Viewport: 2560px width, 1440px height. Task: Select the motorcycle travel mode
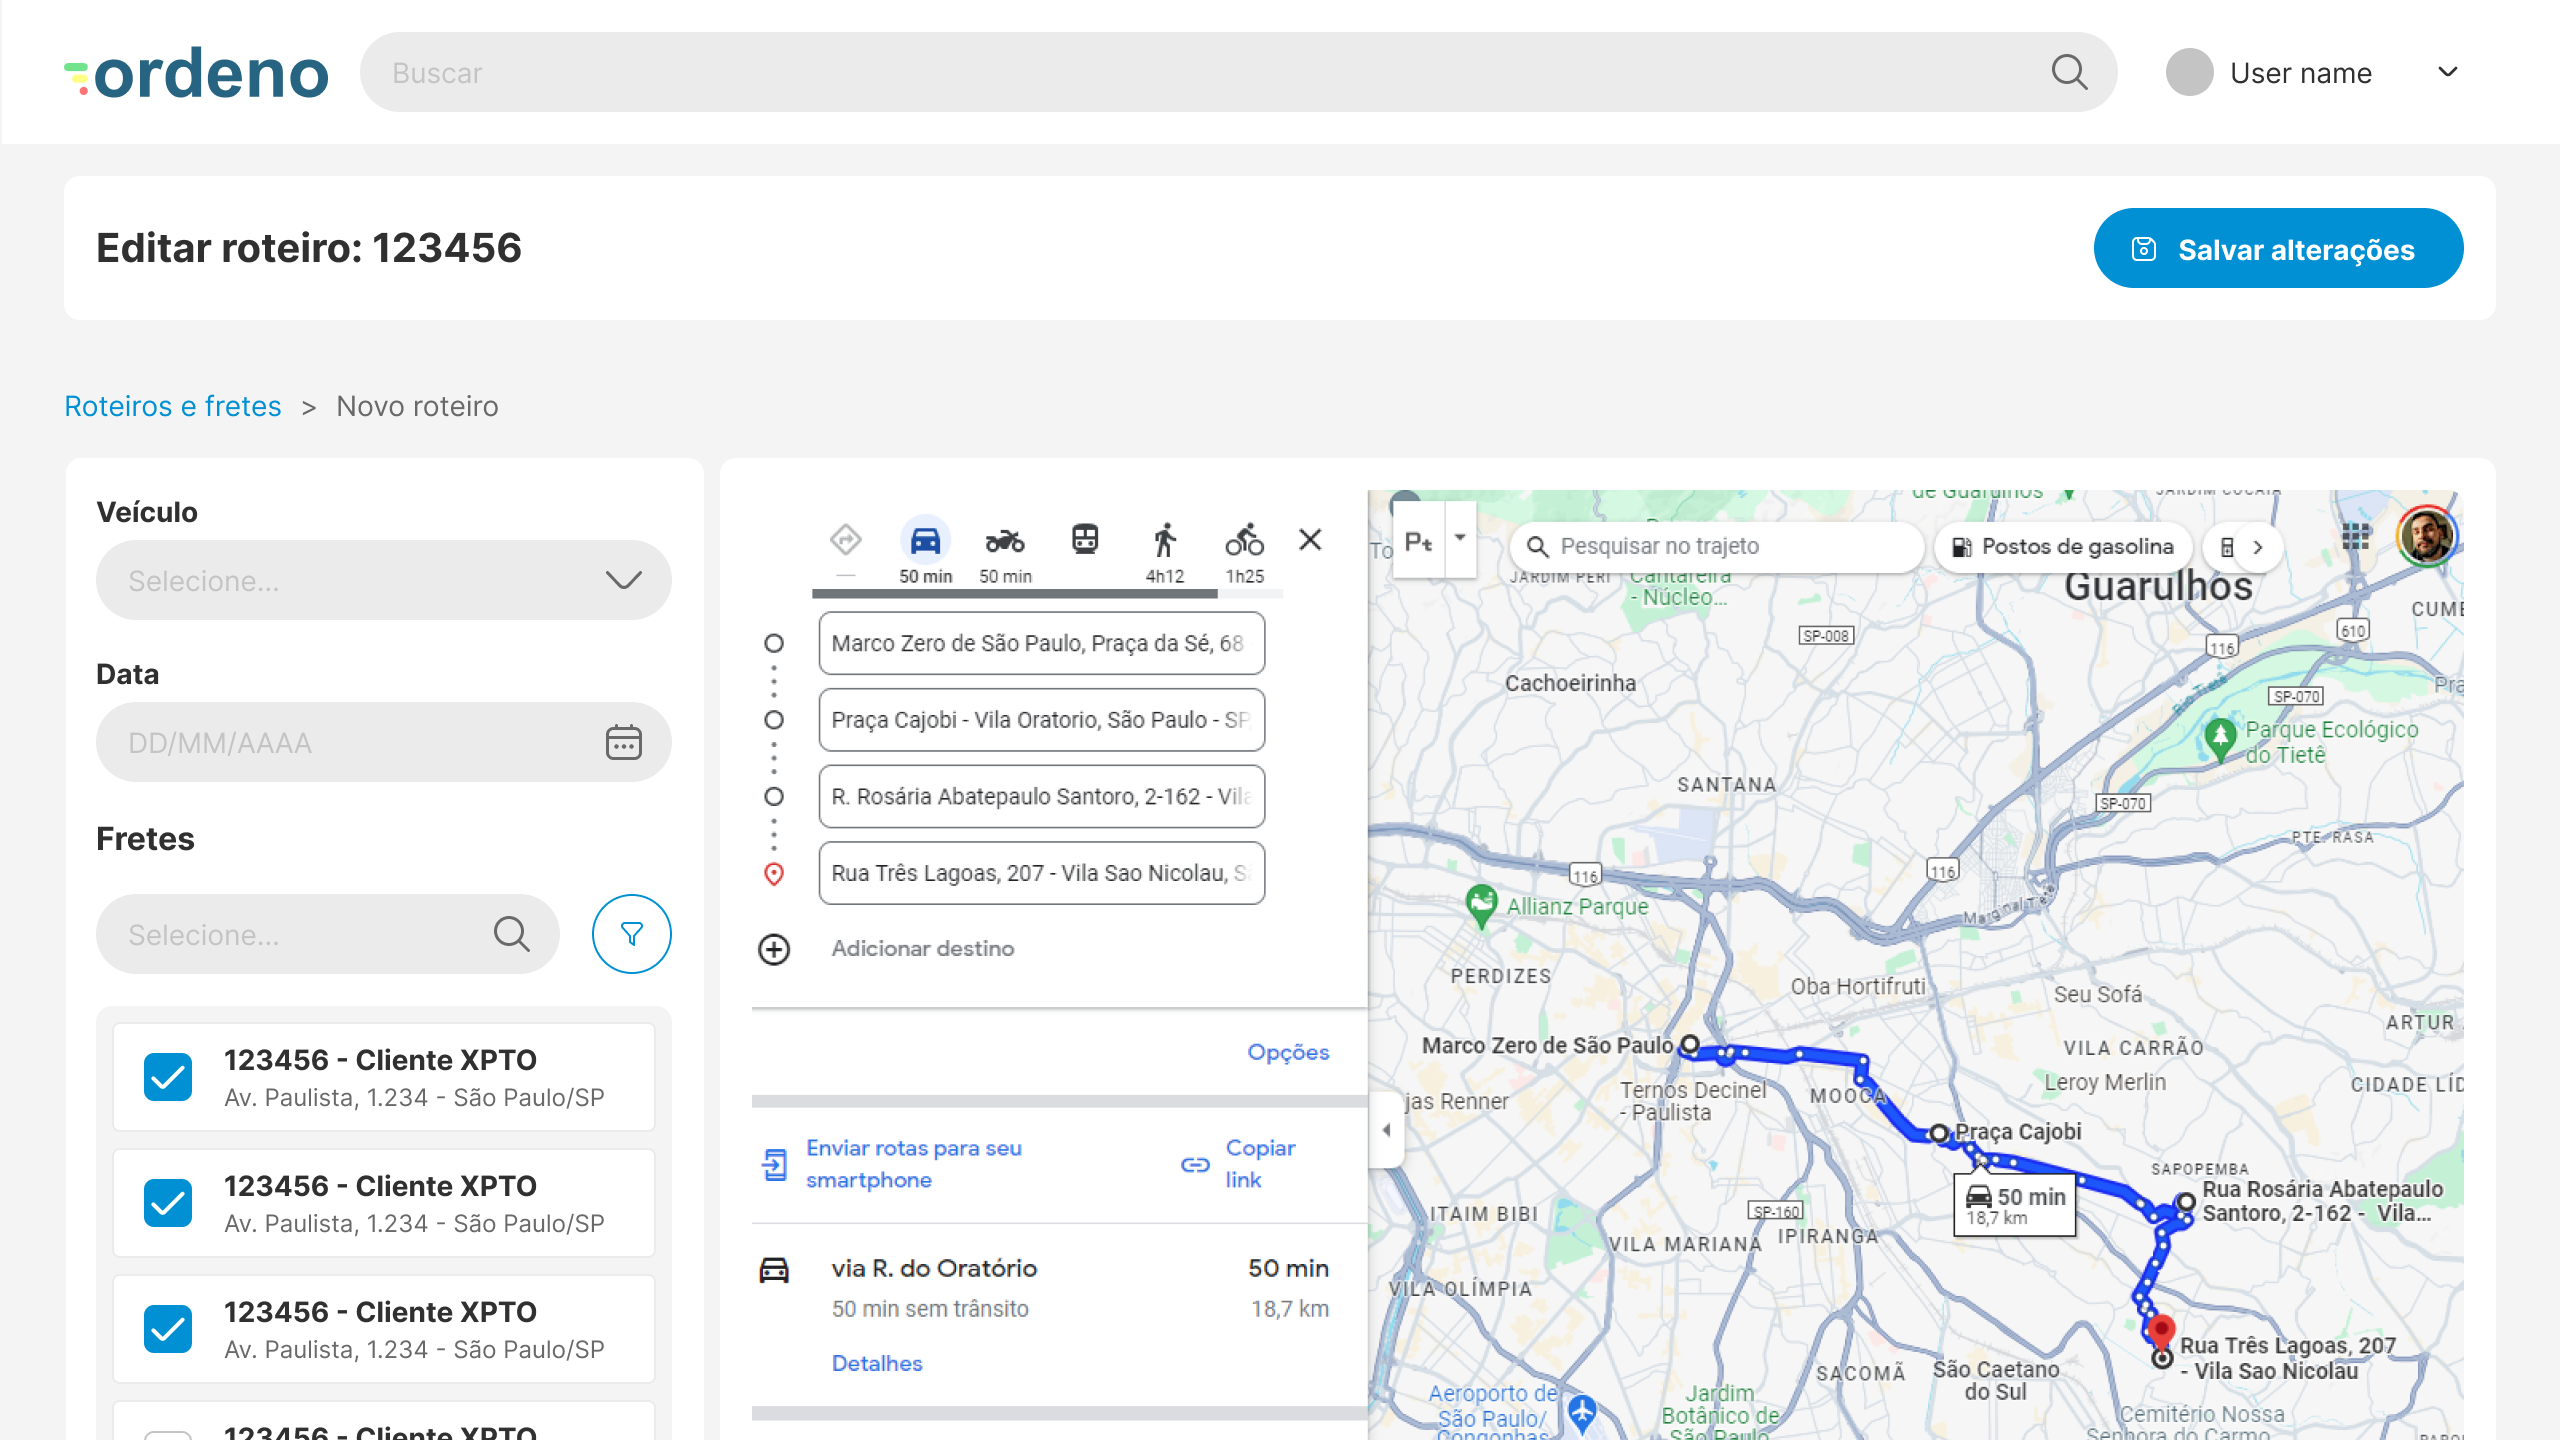(x=1004, y=541)
